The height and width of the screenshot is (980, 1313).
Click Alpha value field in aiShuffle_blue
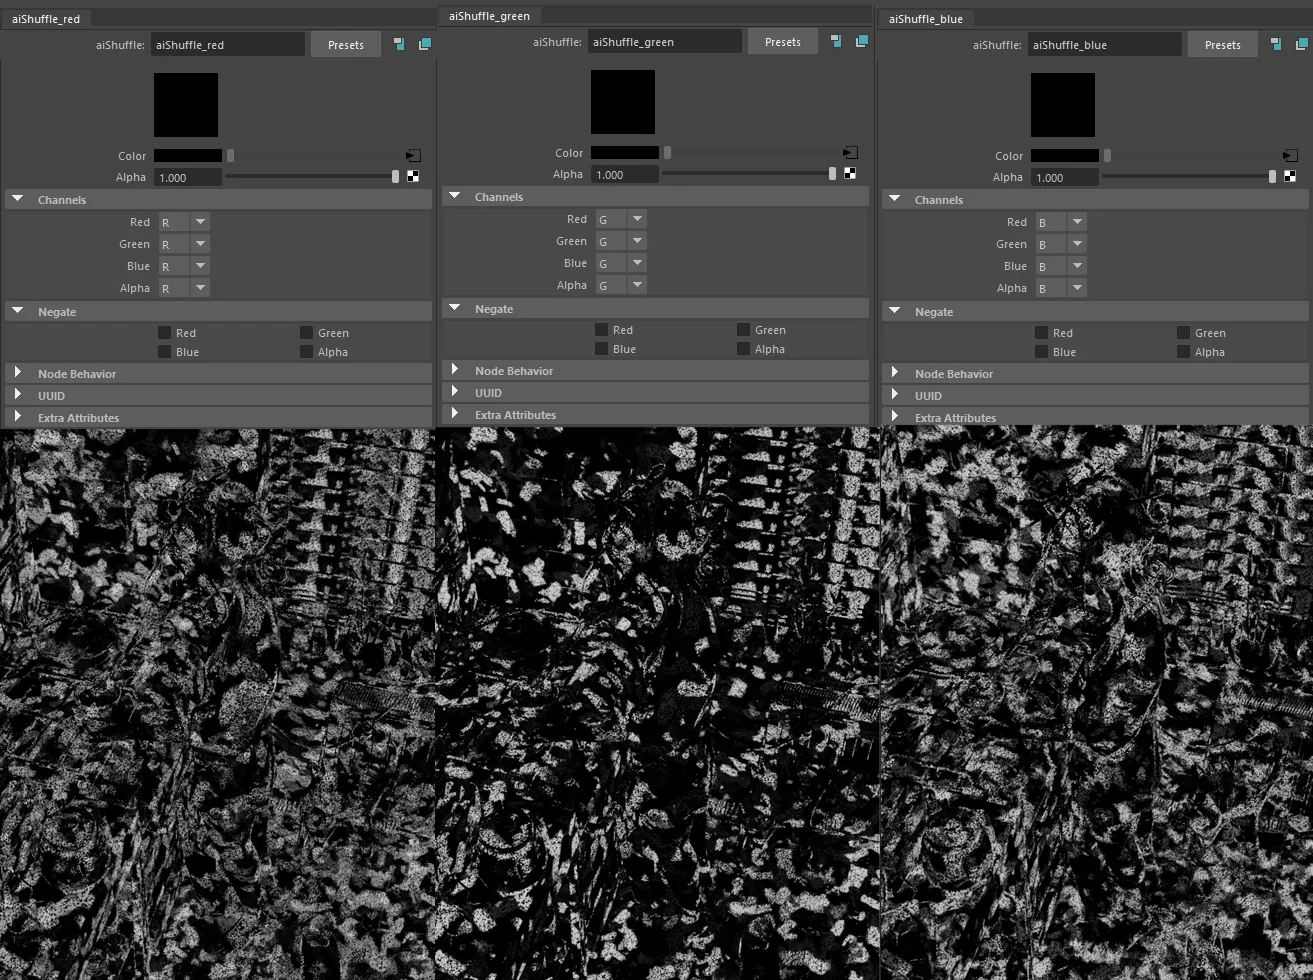coord(1065,177)
